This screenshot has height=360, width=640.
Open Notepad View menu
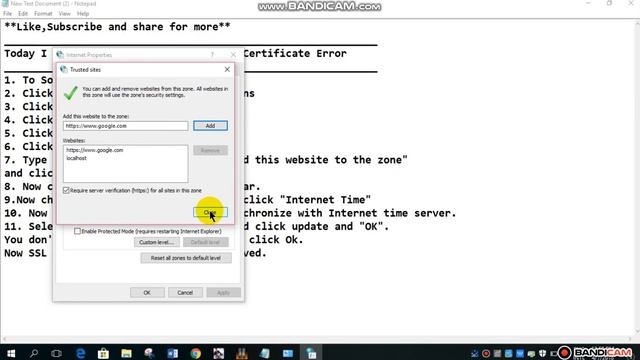(x=64, y=13)
